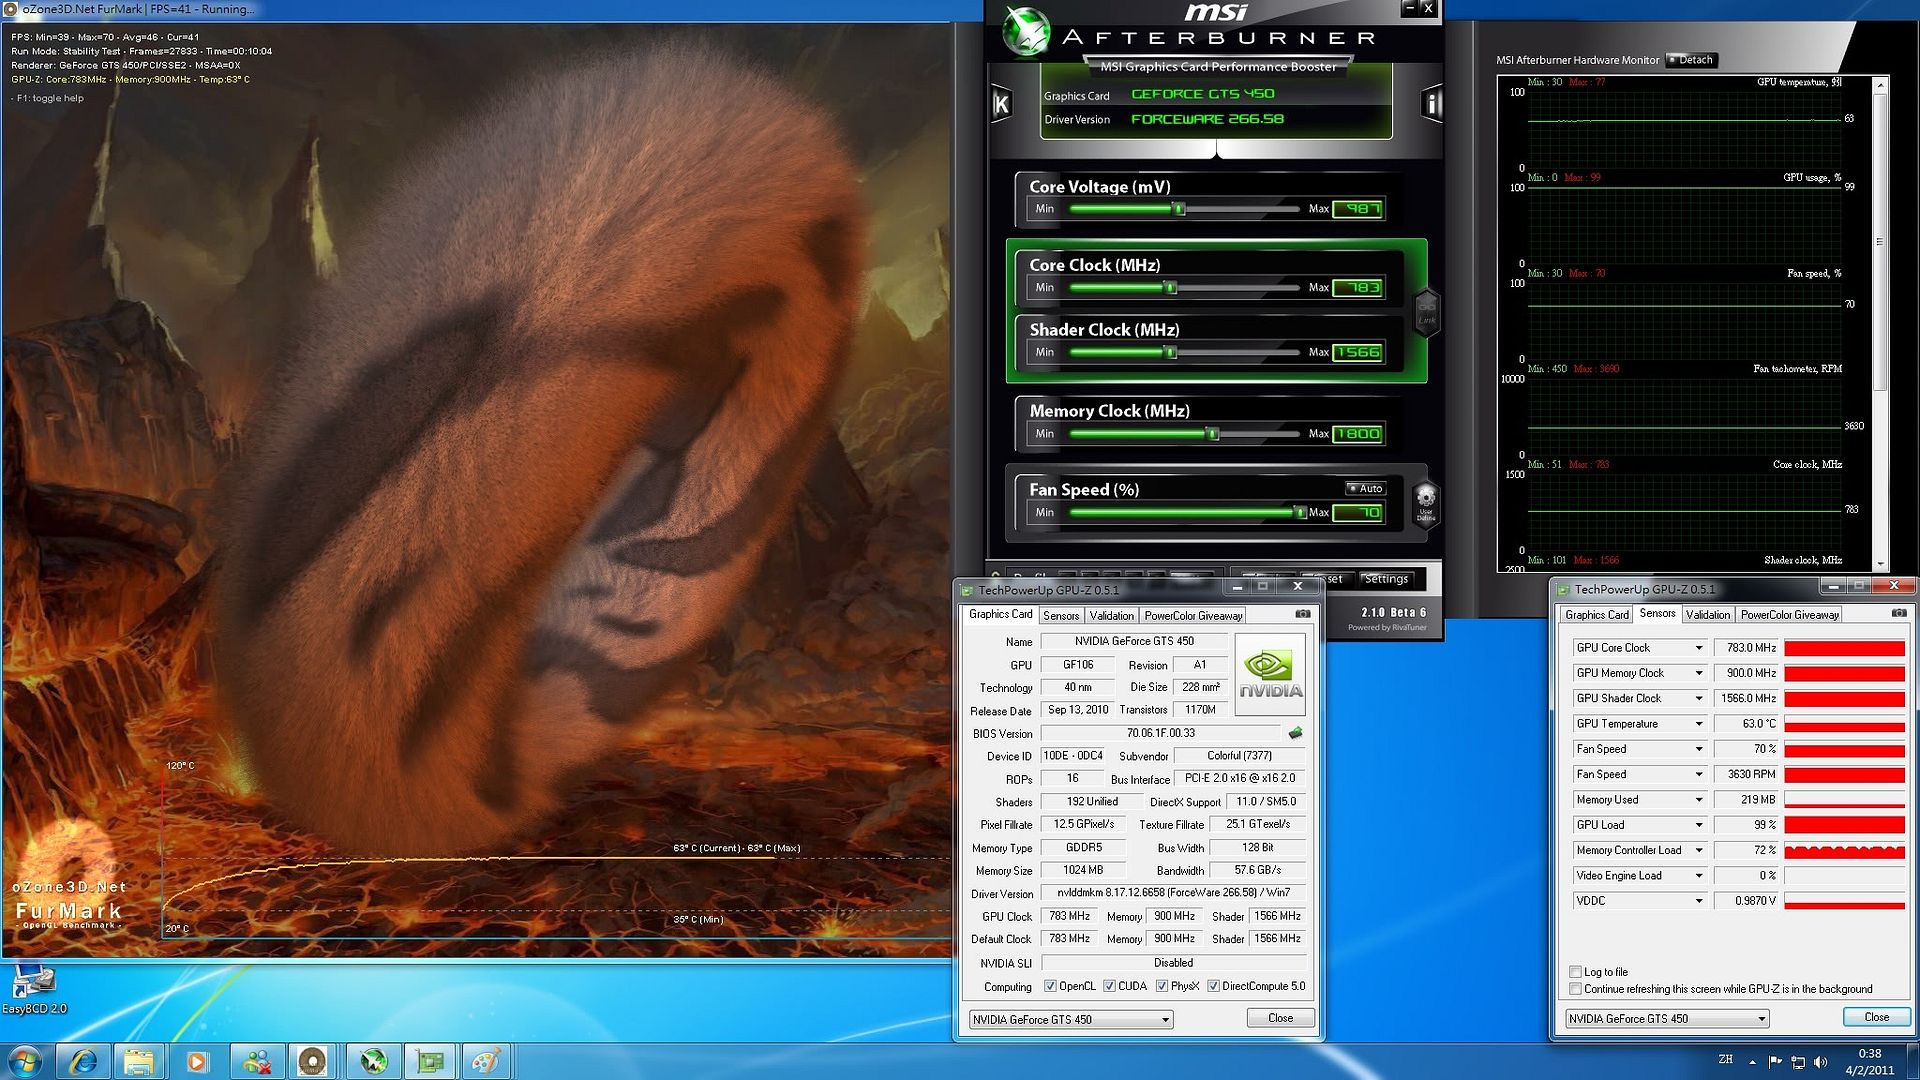Enable Log to file checkbox
Viewport: 1920px width, 1080px height.
pos(1575,972)
